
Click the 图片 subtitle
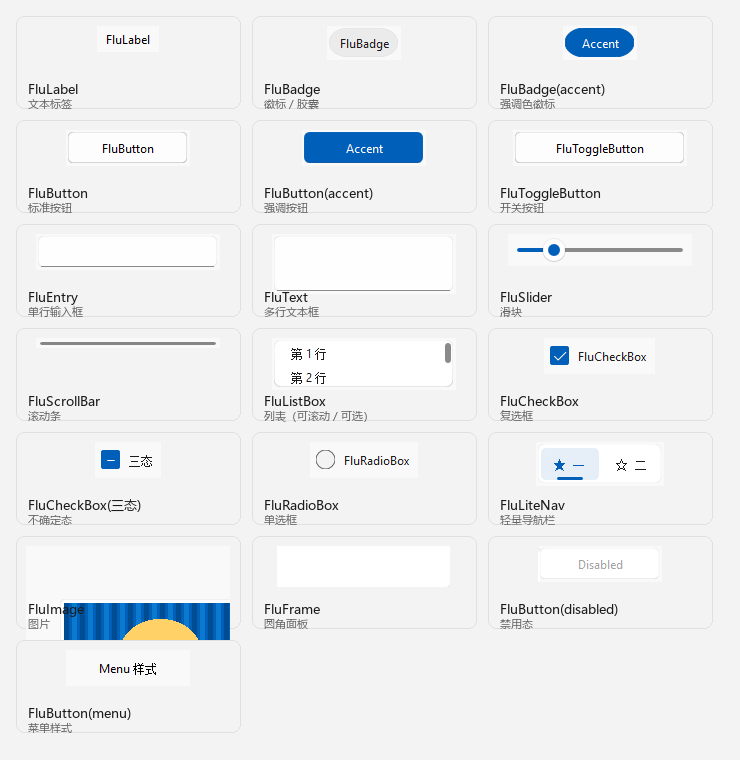pos(39,624)
